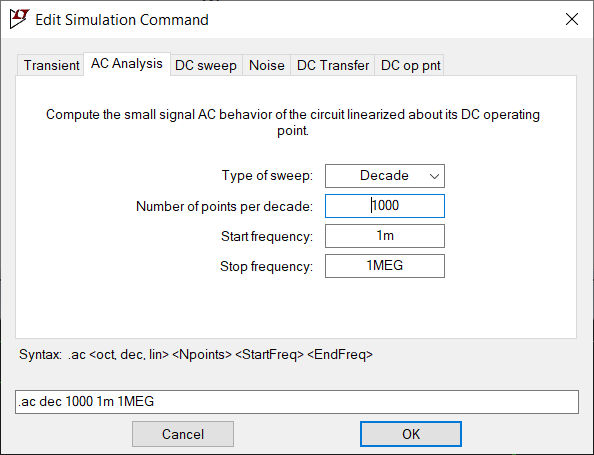Image resolution: width=594 pixels, height=455 pixels.
Task: Focus the Number of points per decade field
Action: tap(385, 206)
